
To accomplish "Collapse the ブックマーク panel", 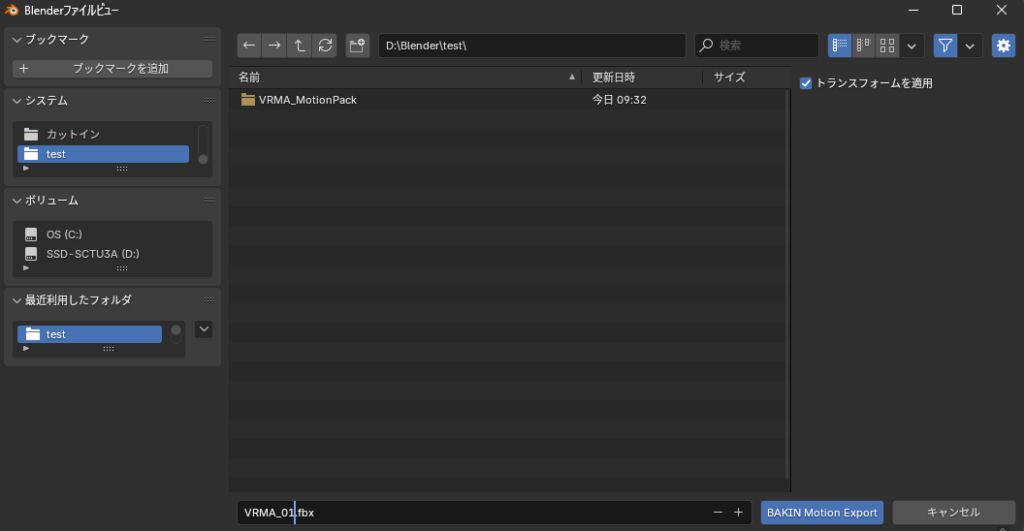I will [x=17, y=39].
